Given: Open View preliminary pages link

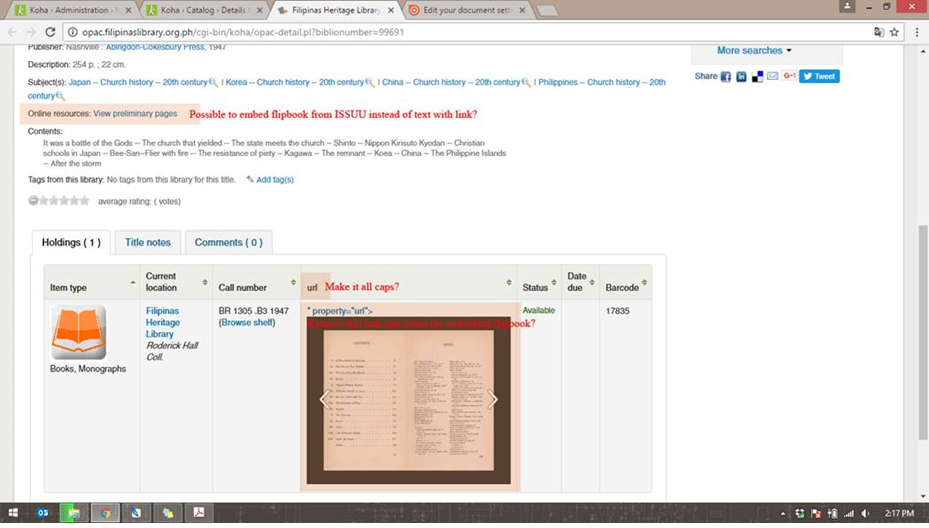Looking at the screenshot, I should coord(135,114).
